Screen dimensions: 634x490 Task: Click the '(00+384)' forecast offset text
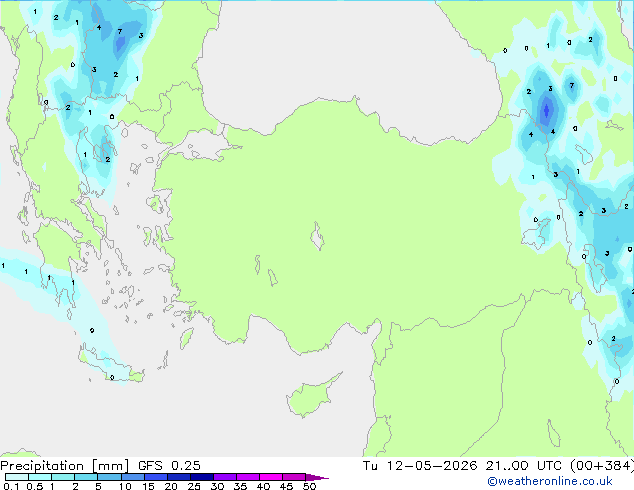tap(602, 466)
